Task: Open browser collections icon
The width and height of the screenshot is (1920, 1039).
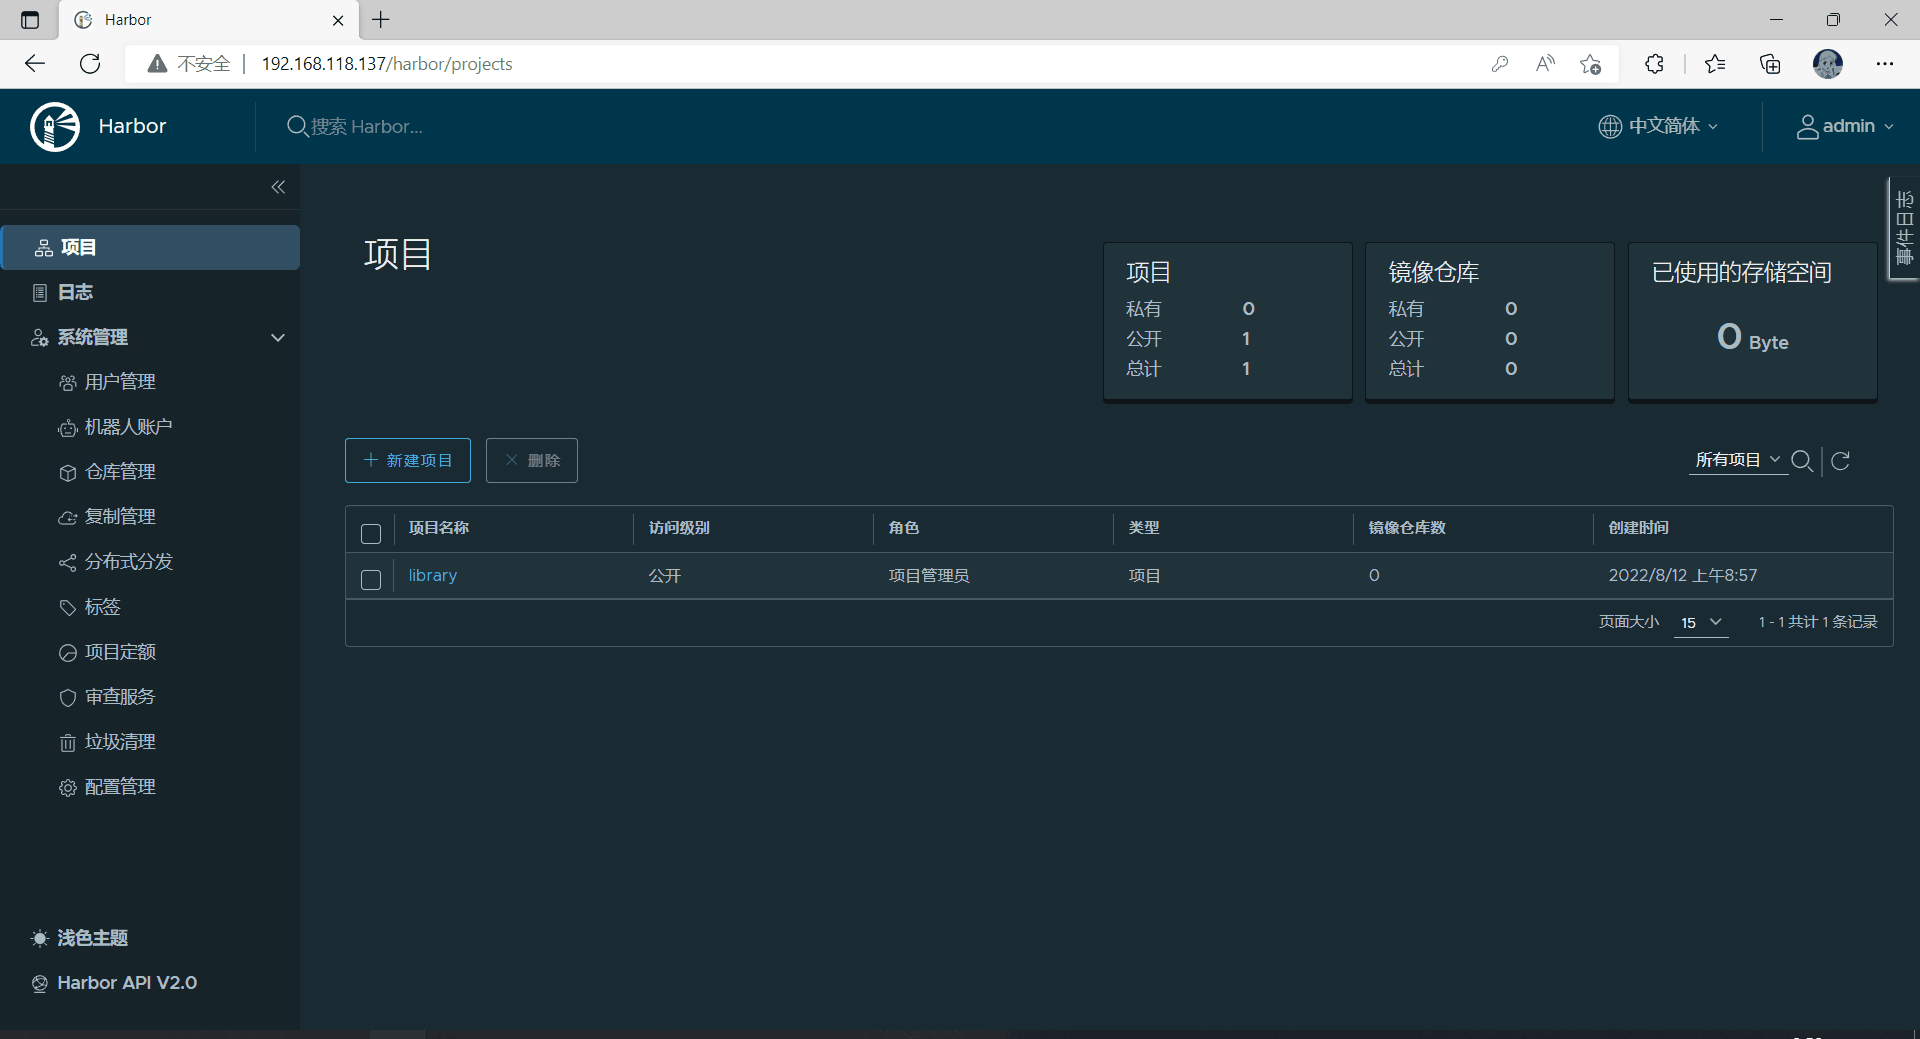Action: [1770, 64]
